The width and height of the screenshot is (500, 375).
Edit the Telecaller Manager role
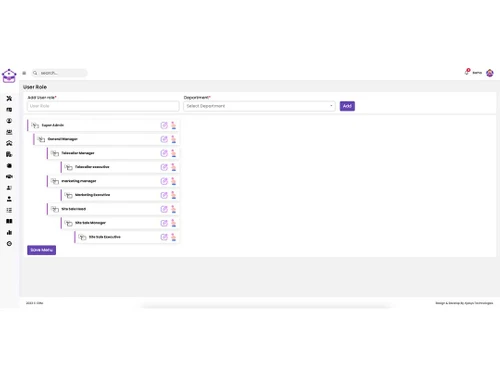(x=164, y=153)
